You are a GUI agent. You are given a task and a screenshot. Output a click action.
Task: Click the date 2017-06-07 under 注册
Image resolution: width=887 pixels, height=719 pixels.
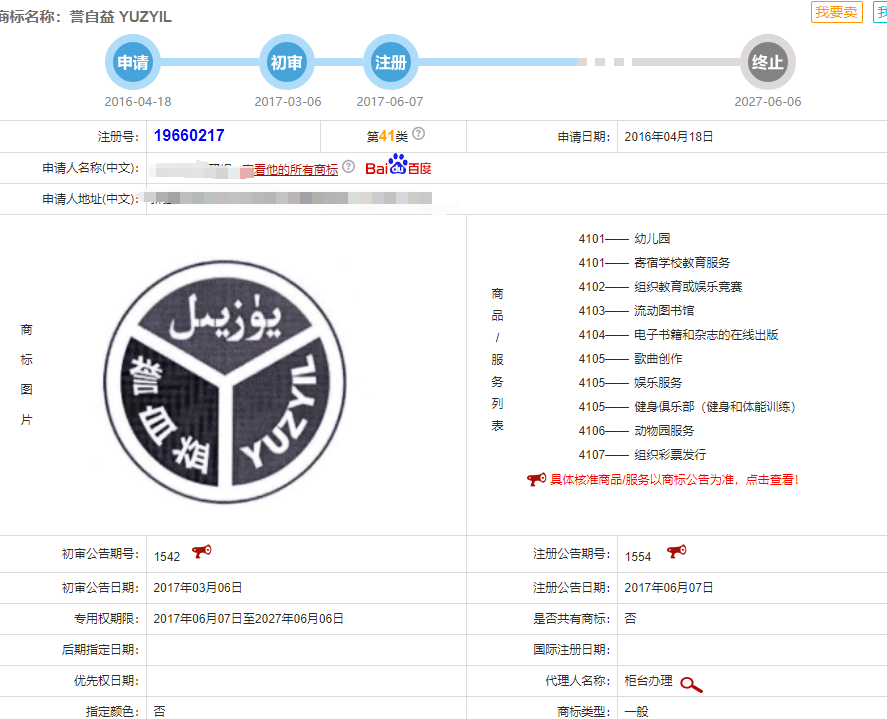390,102
